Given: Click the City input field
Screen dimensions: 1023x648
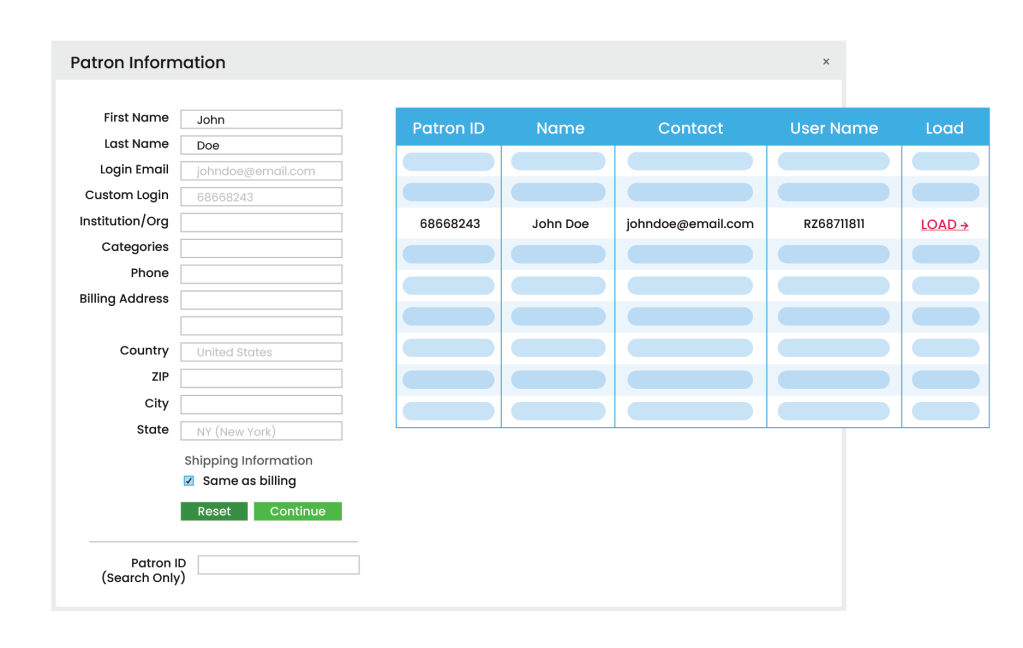Looking at the screenshot, I should [261, 404].
